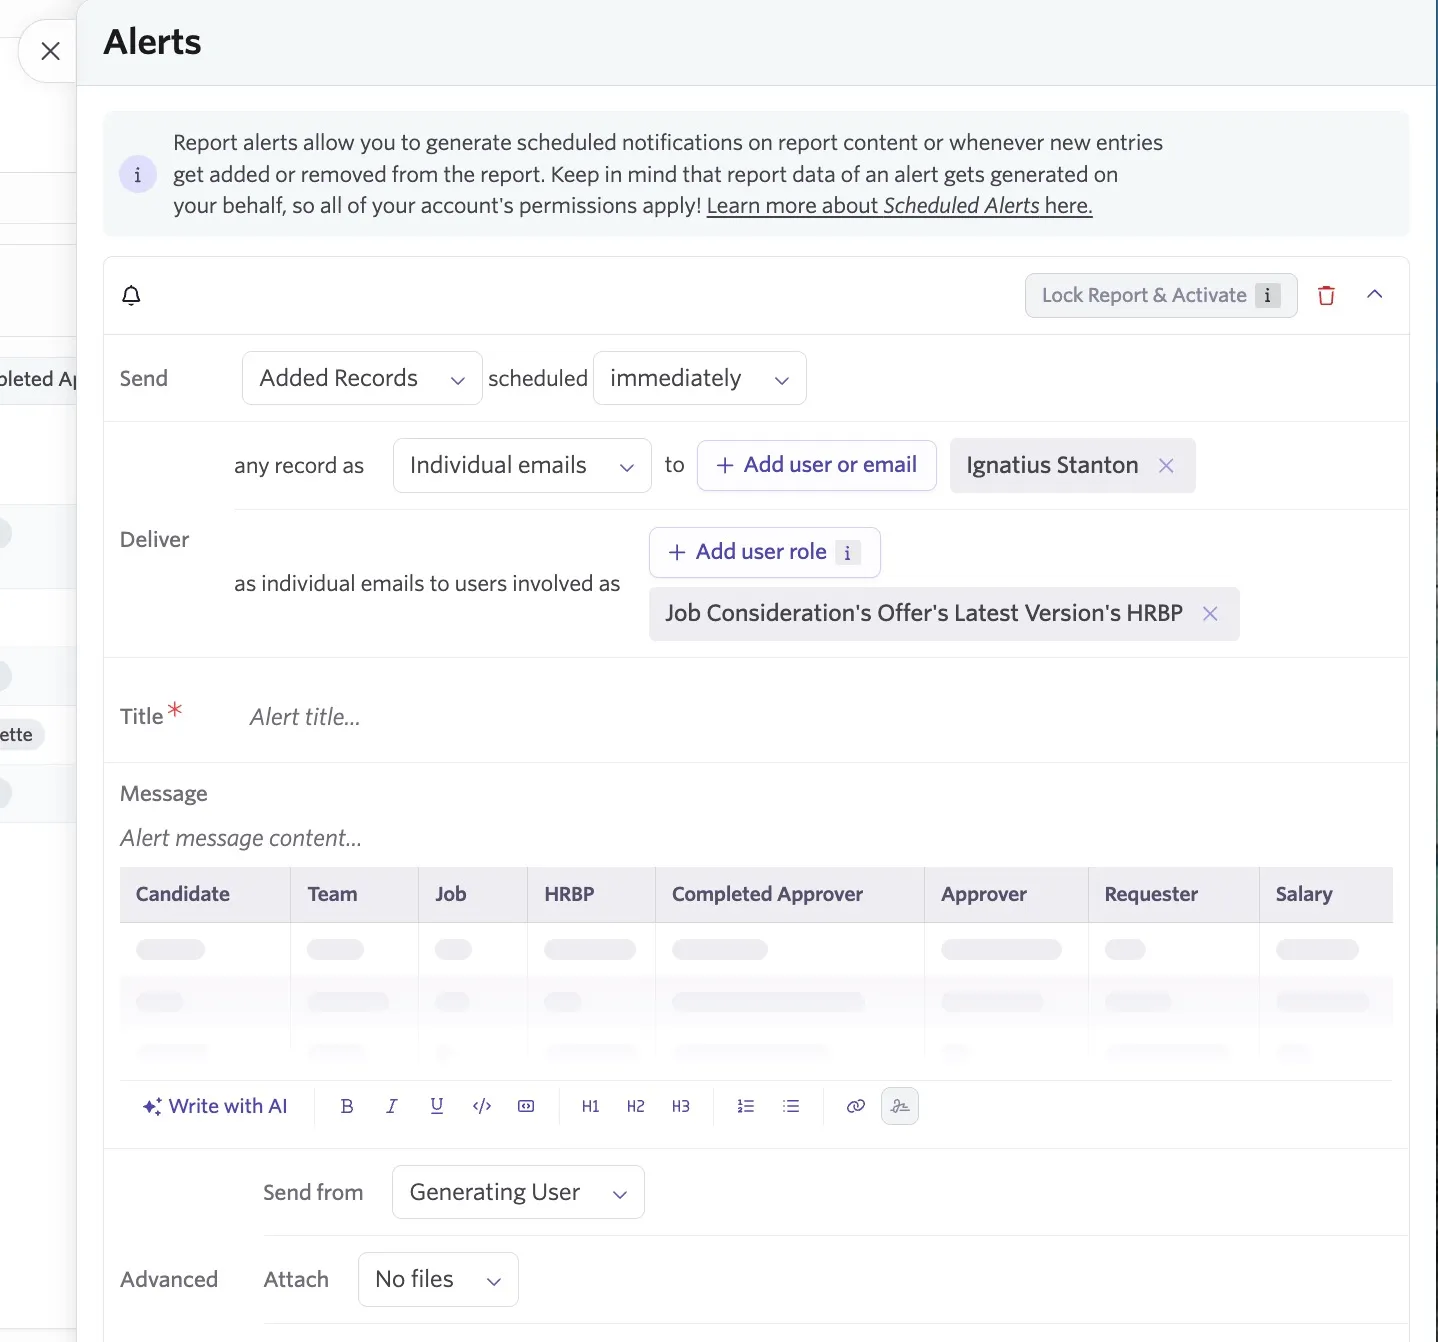Viewport: 1438px width, 1342px height.
Task: Click the HRBP column header
Action: (592, 894)
